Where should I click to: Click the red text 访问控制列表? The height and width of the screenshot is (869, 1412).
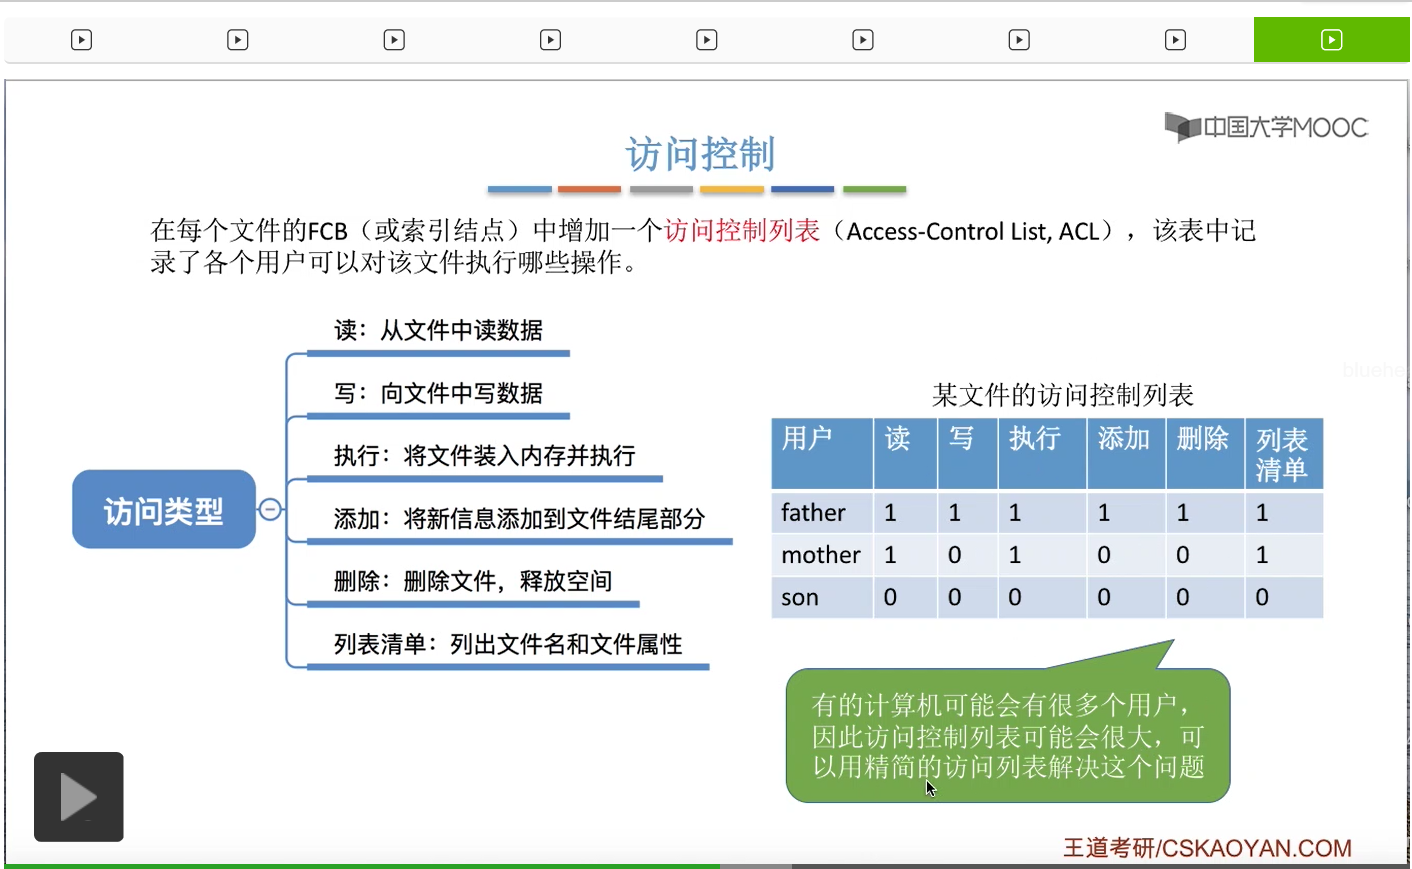coord(742,231)
